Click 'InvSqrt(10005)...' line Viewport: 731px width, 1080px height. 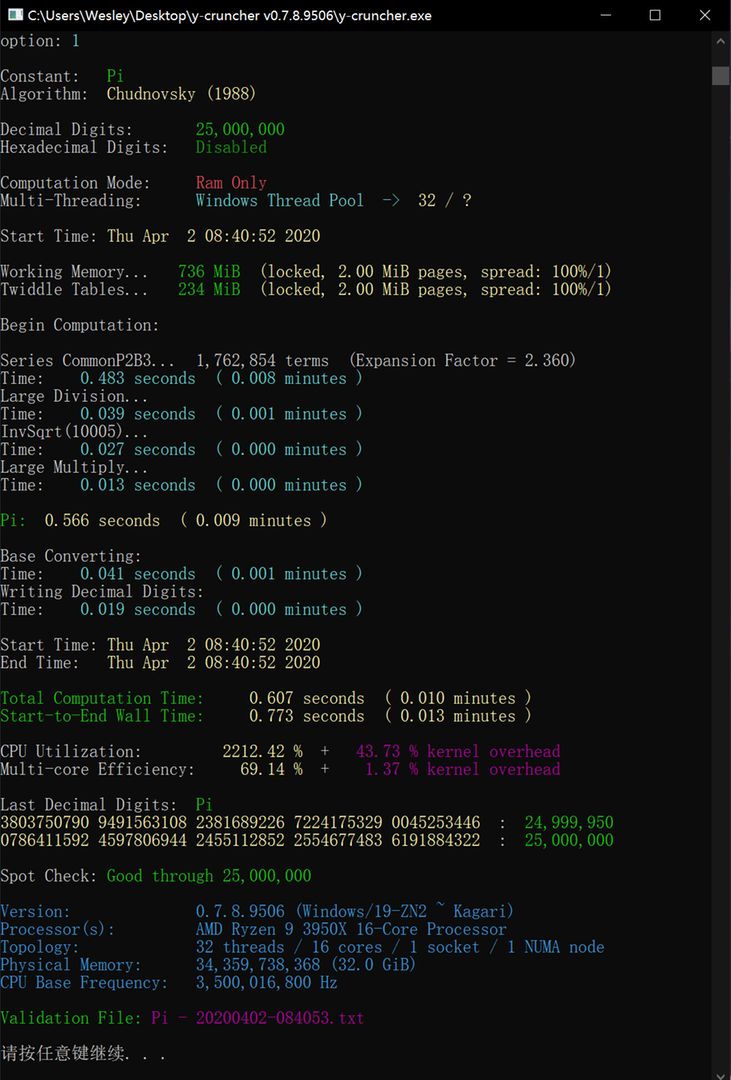click(74, 432)
